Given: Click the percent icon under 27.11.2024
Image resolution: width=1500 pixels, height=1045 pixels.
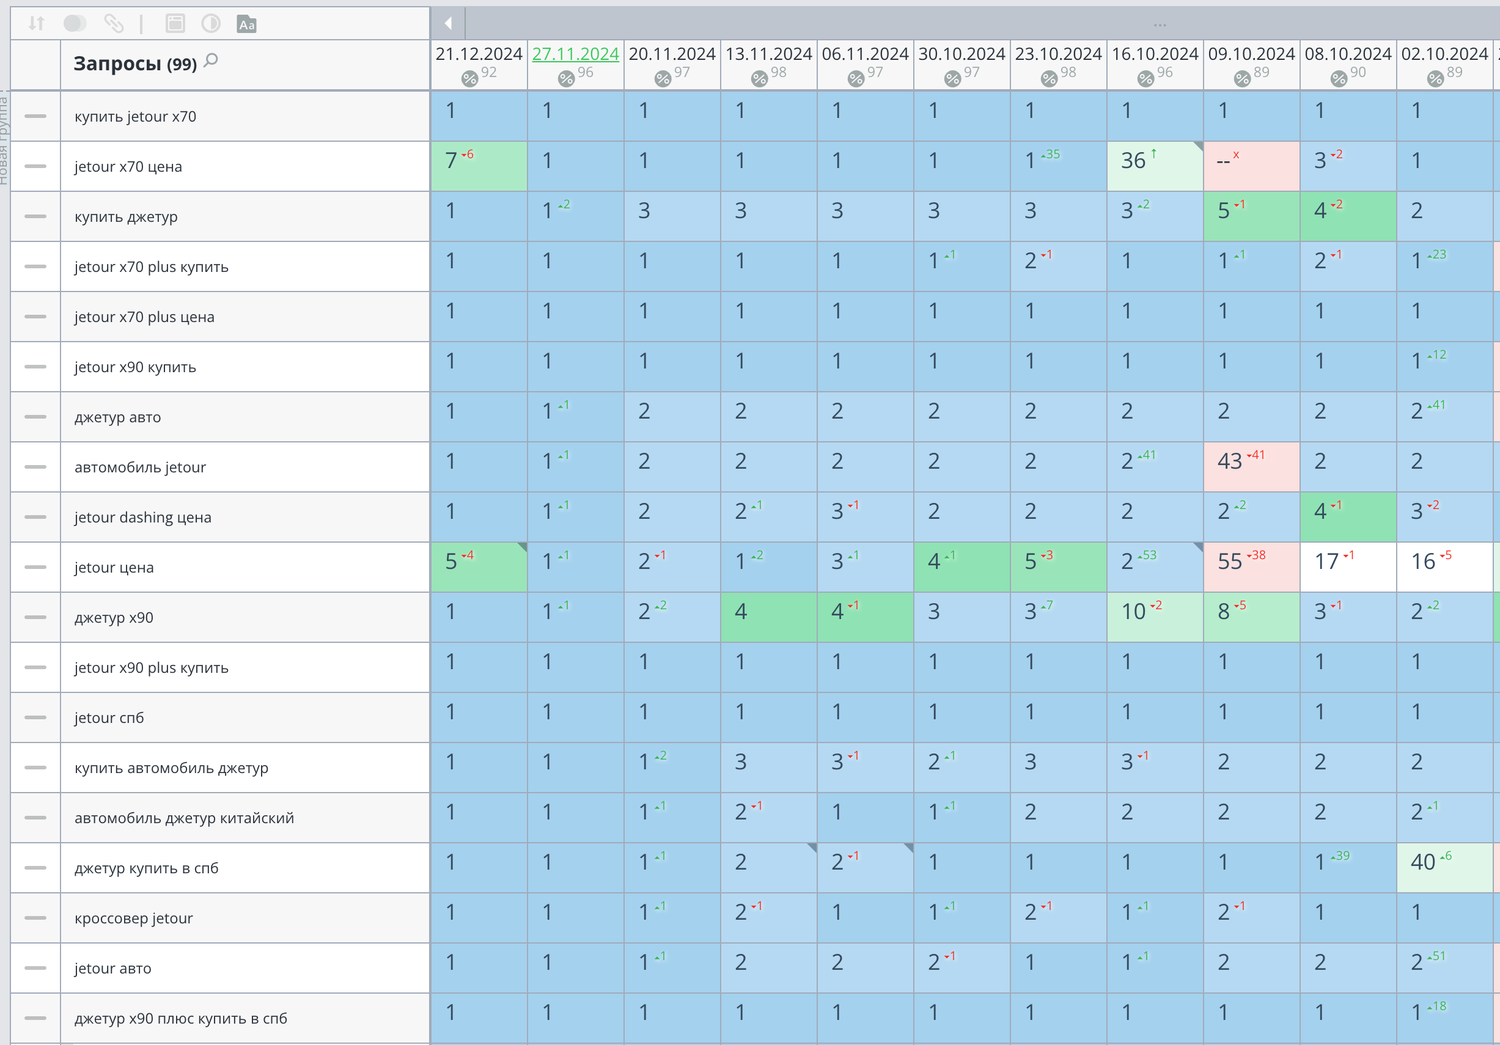Looking at the screenshot, I should click(x=566, y=79).
